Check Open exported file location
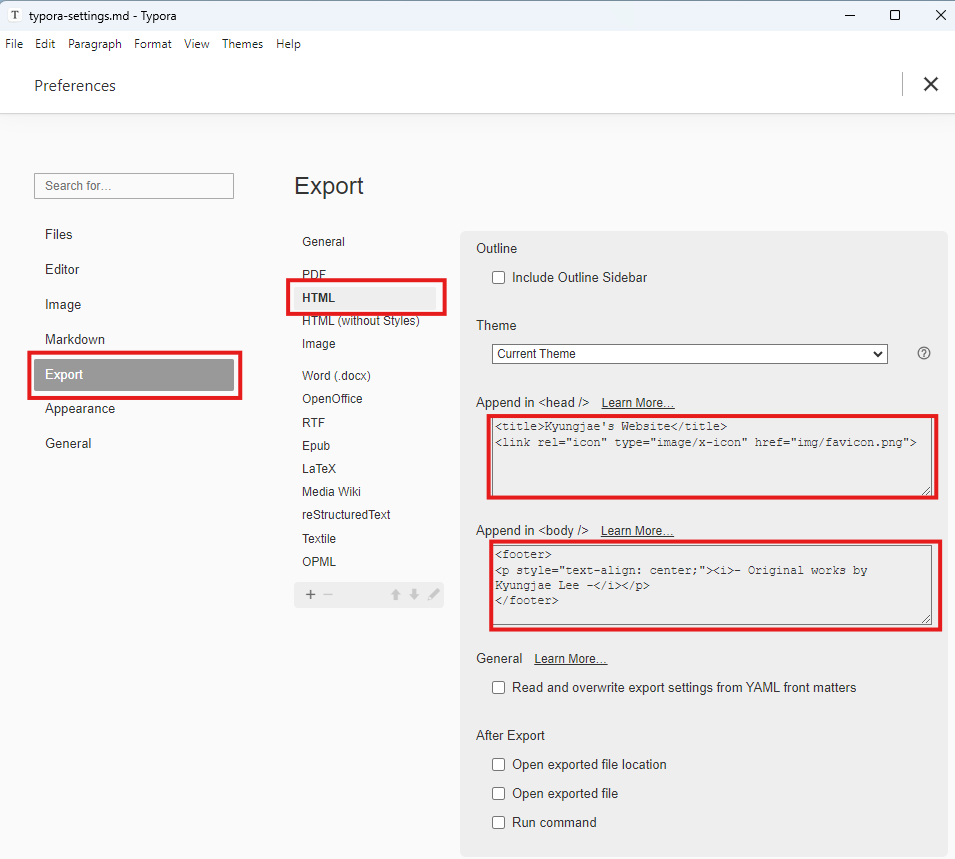Image resolution: width=955 pixels, height=859 pixels. 498,765
